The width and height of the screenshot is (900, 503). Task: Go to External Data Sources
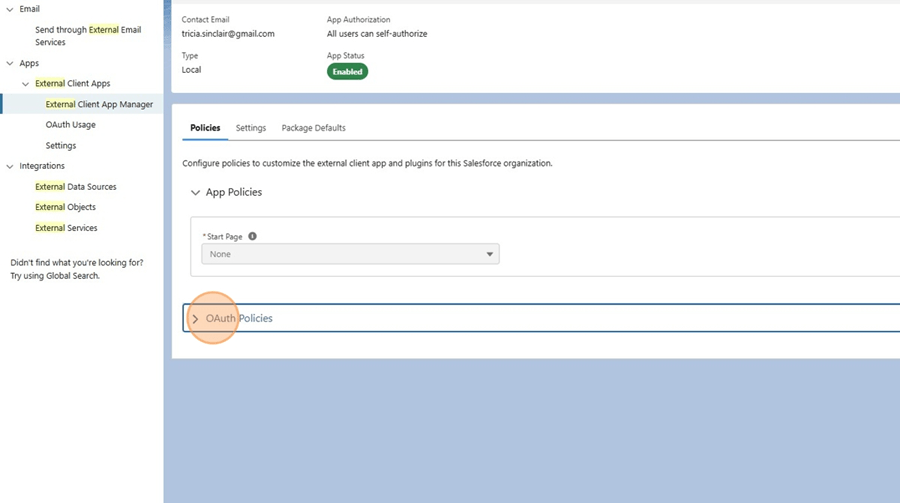click(x=76, y=187)
